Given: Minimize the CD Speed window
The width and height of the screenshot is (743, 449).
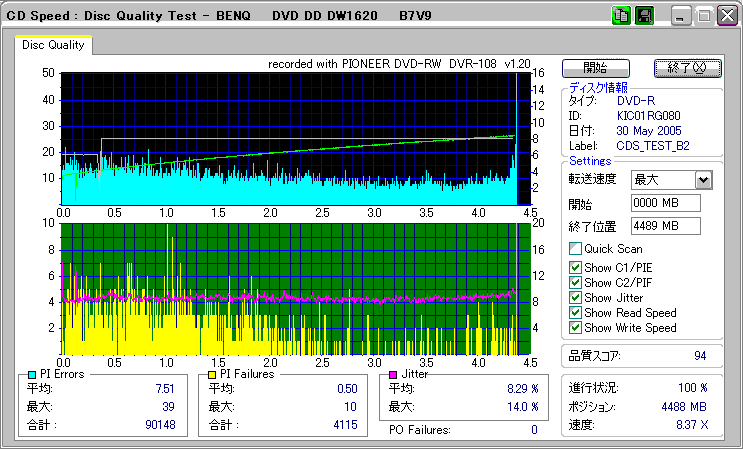Looking at the screenshot, I should tap(681, 16).
